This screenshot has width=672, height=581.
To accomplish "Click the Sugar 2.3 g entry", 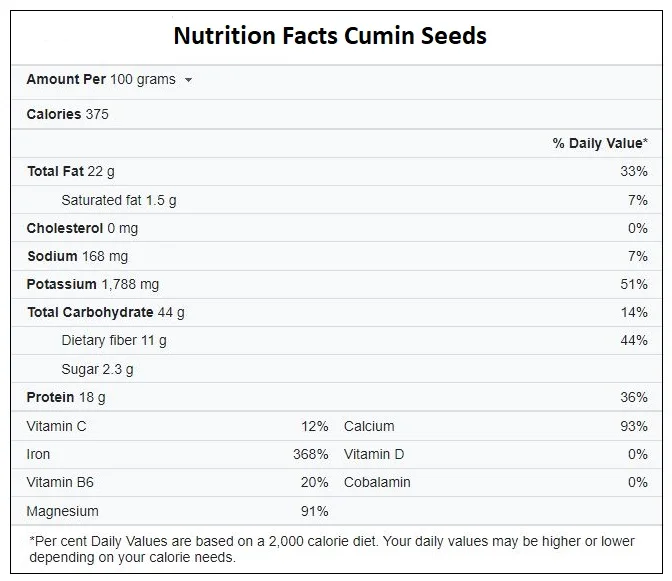I will pos(97,369).
